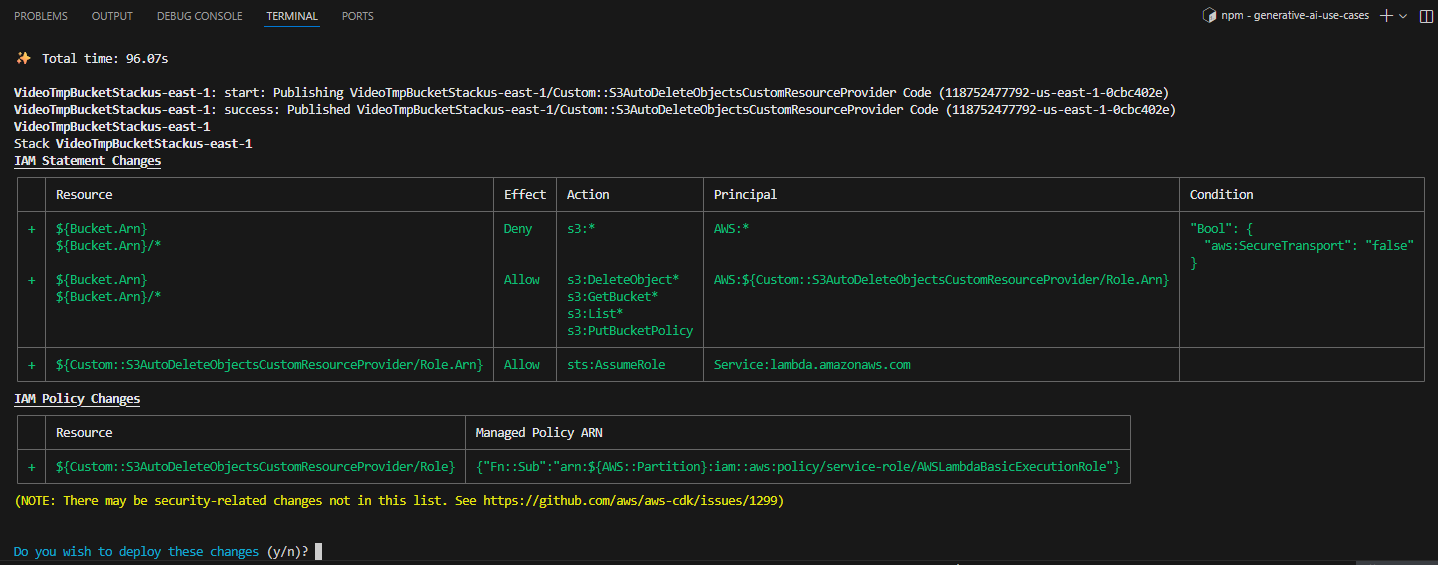
Task: Click the IAM Statement Changes heading
Action: pos(87,161)
